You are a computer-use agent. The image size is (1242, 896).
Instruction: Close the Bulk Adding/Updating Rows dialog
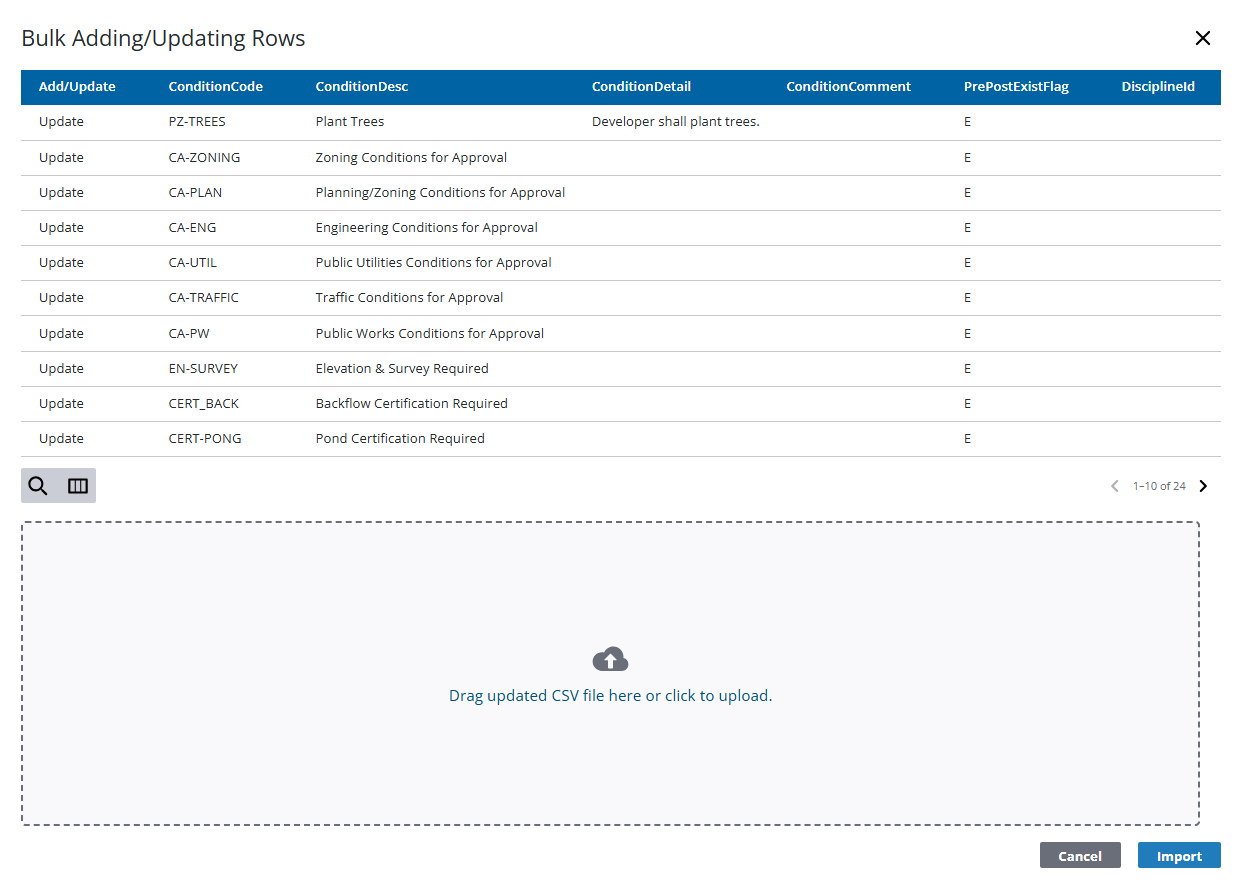click(x=1203, y=38)
